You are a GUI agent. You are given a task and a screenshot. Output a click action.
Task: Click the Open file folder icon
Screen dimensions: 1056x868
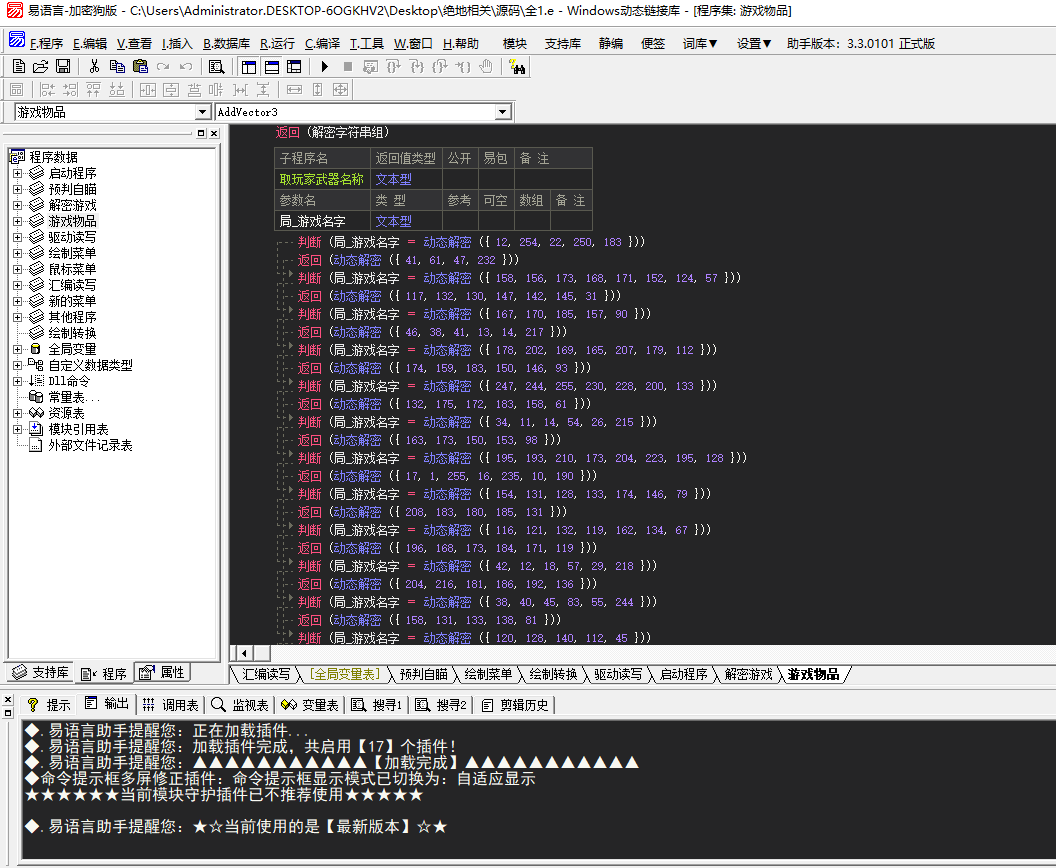click(40, 67)
